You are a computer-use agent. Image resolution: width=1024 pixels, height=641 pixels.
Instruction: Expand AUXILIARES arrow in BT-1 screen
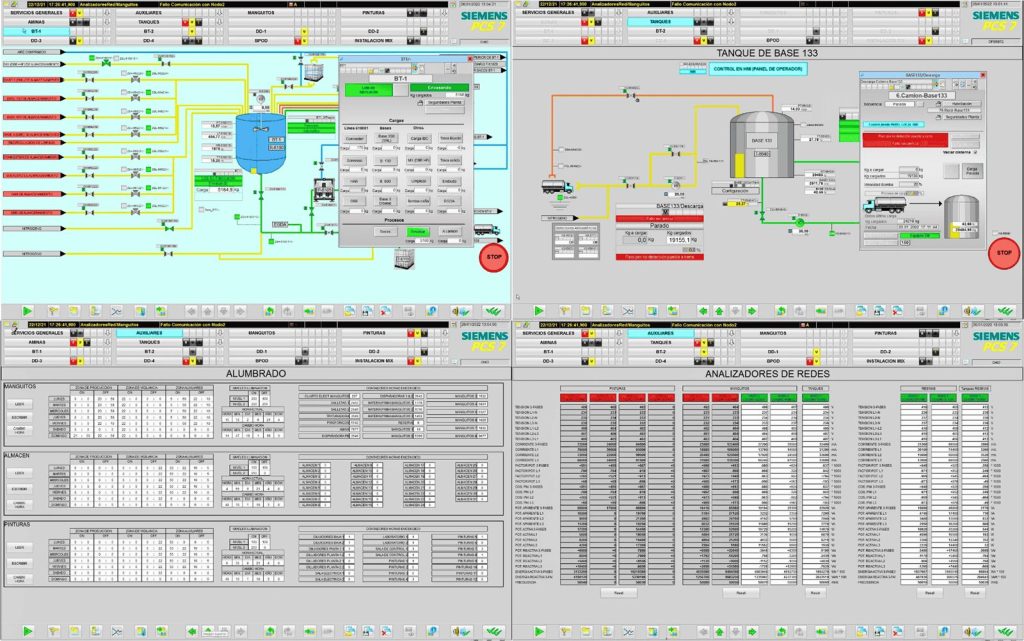click(219, 12)
